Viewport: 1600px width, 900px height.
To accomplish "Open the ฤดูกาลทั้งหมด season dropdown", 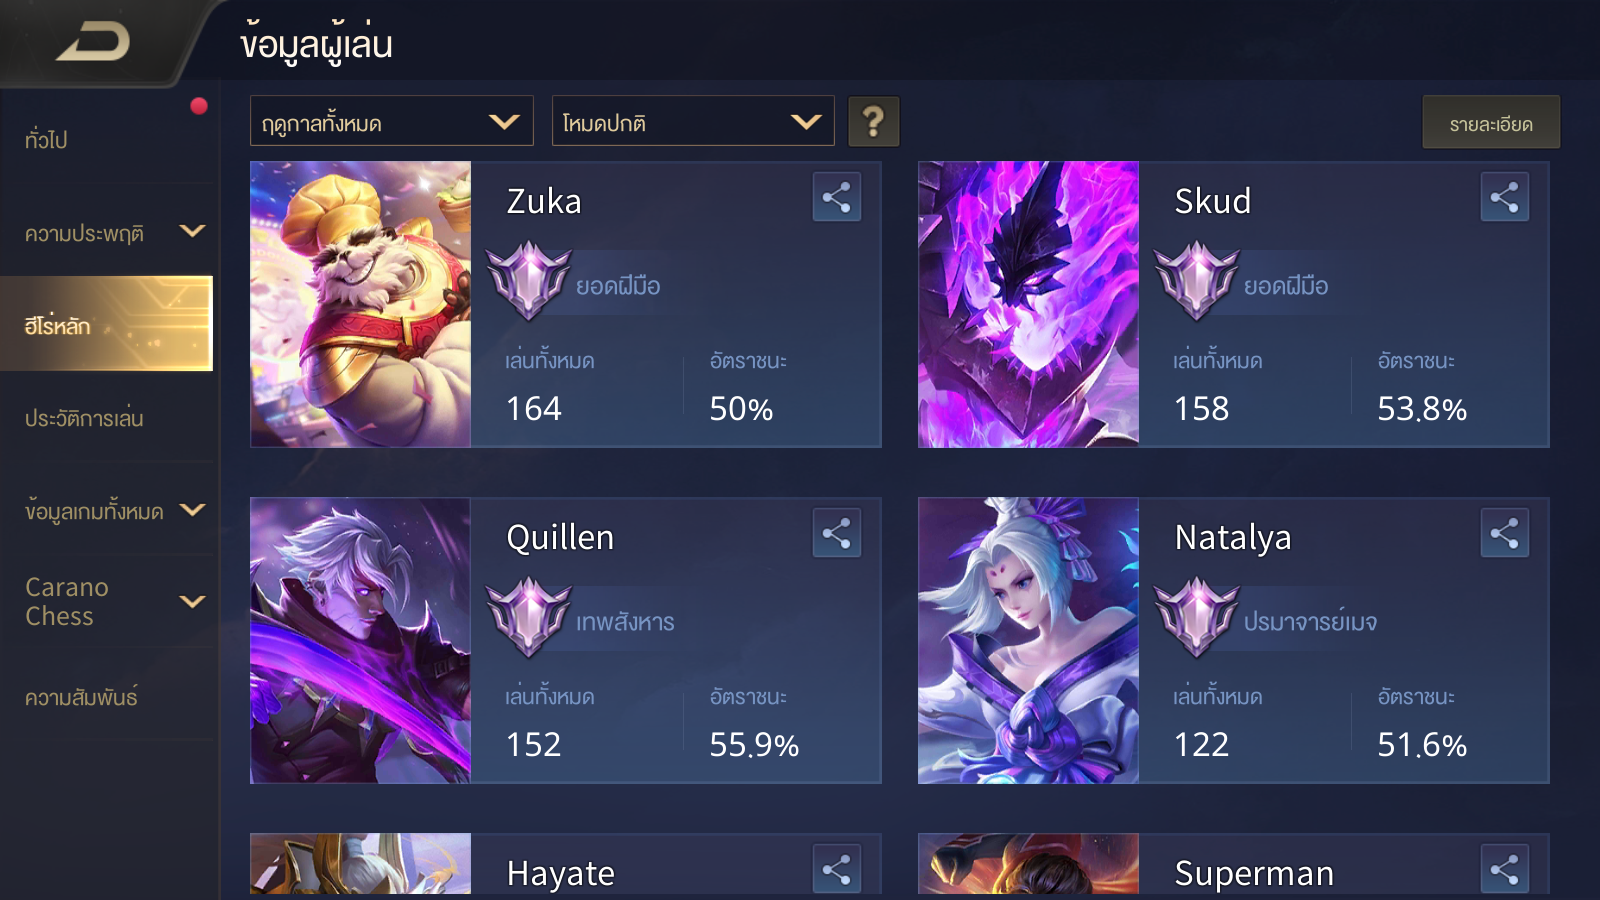I will click(x=391, y=121).
